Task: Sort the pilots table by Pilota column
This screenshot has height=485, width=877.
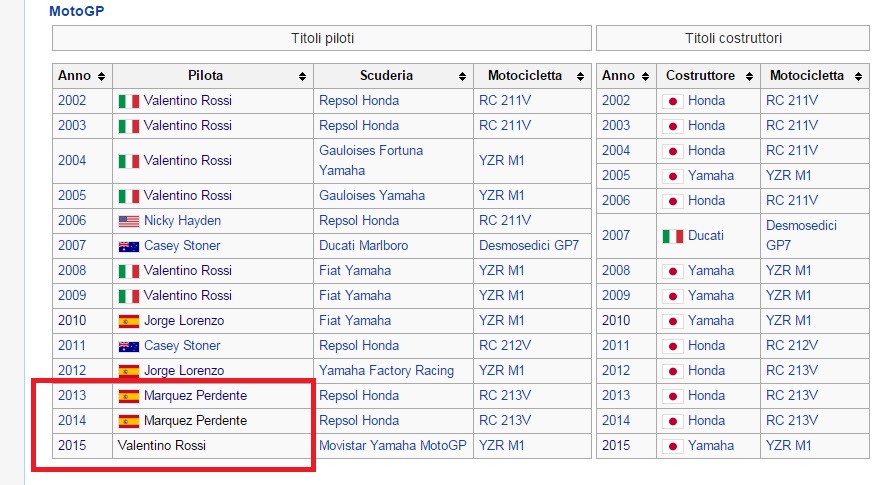Action: click(302, 76)
